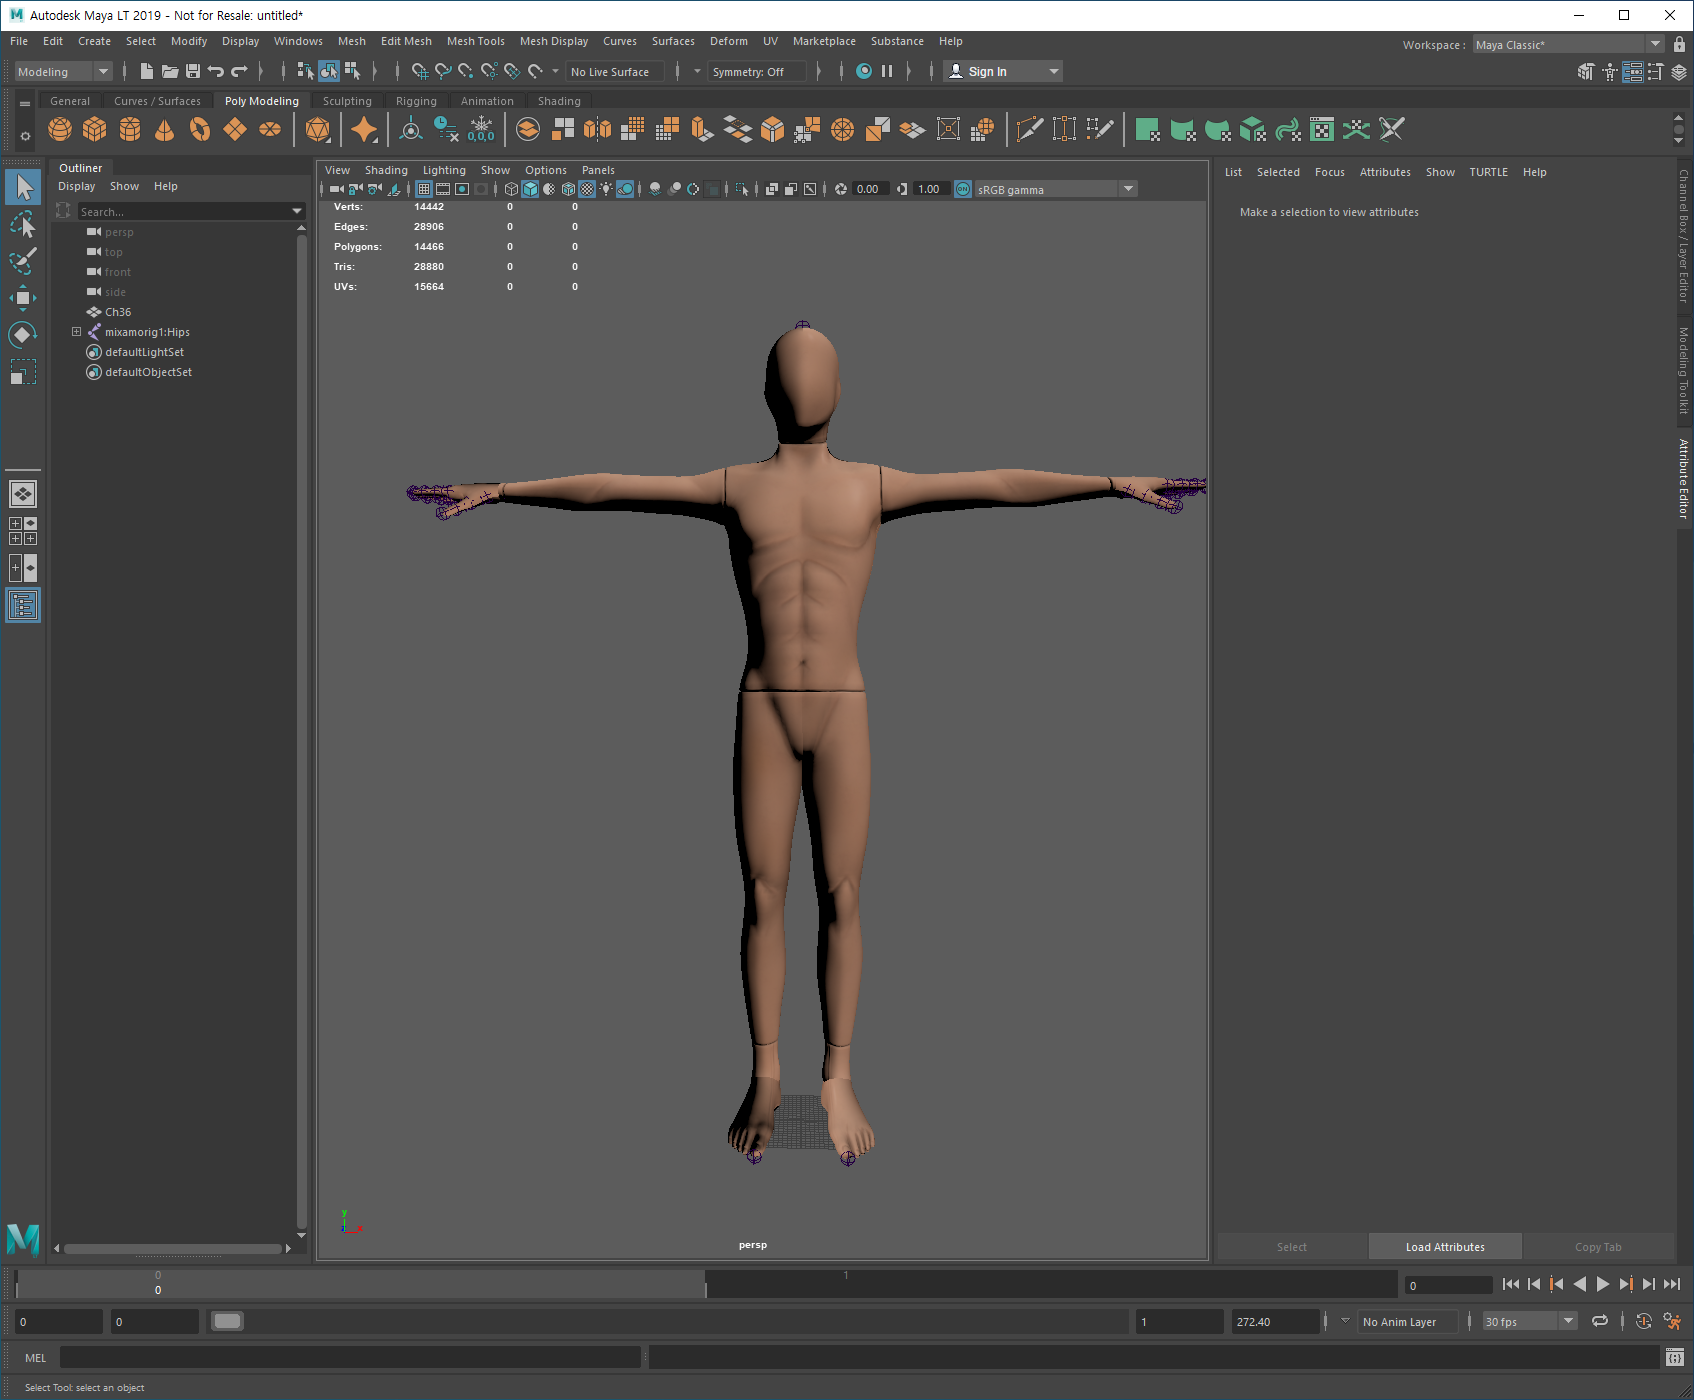
Task: Click the Copy Tab button
Action: pyautogui.click(x=1598, y=1247)
